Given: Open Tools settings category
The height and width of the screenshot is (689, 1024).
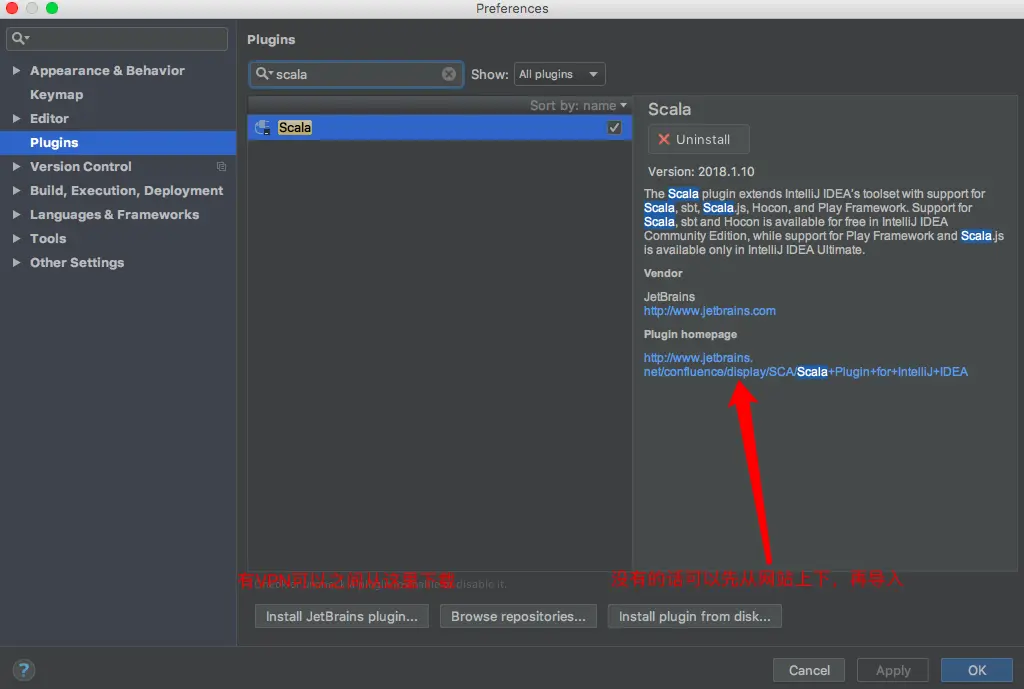Looking at the screenshot, I should (48, 238).
